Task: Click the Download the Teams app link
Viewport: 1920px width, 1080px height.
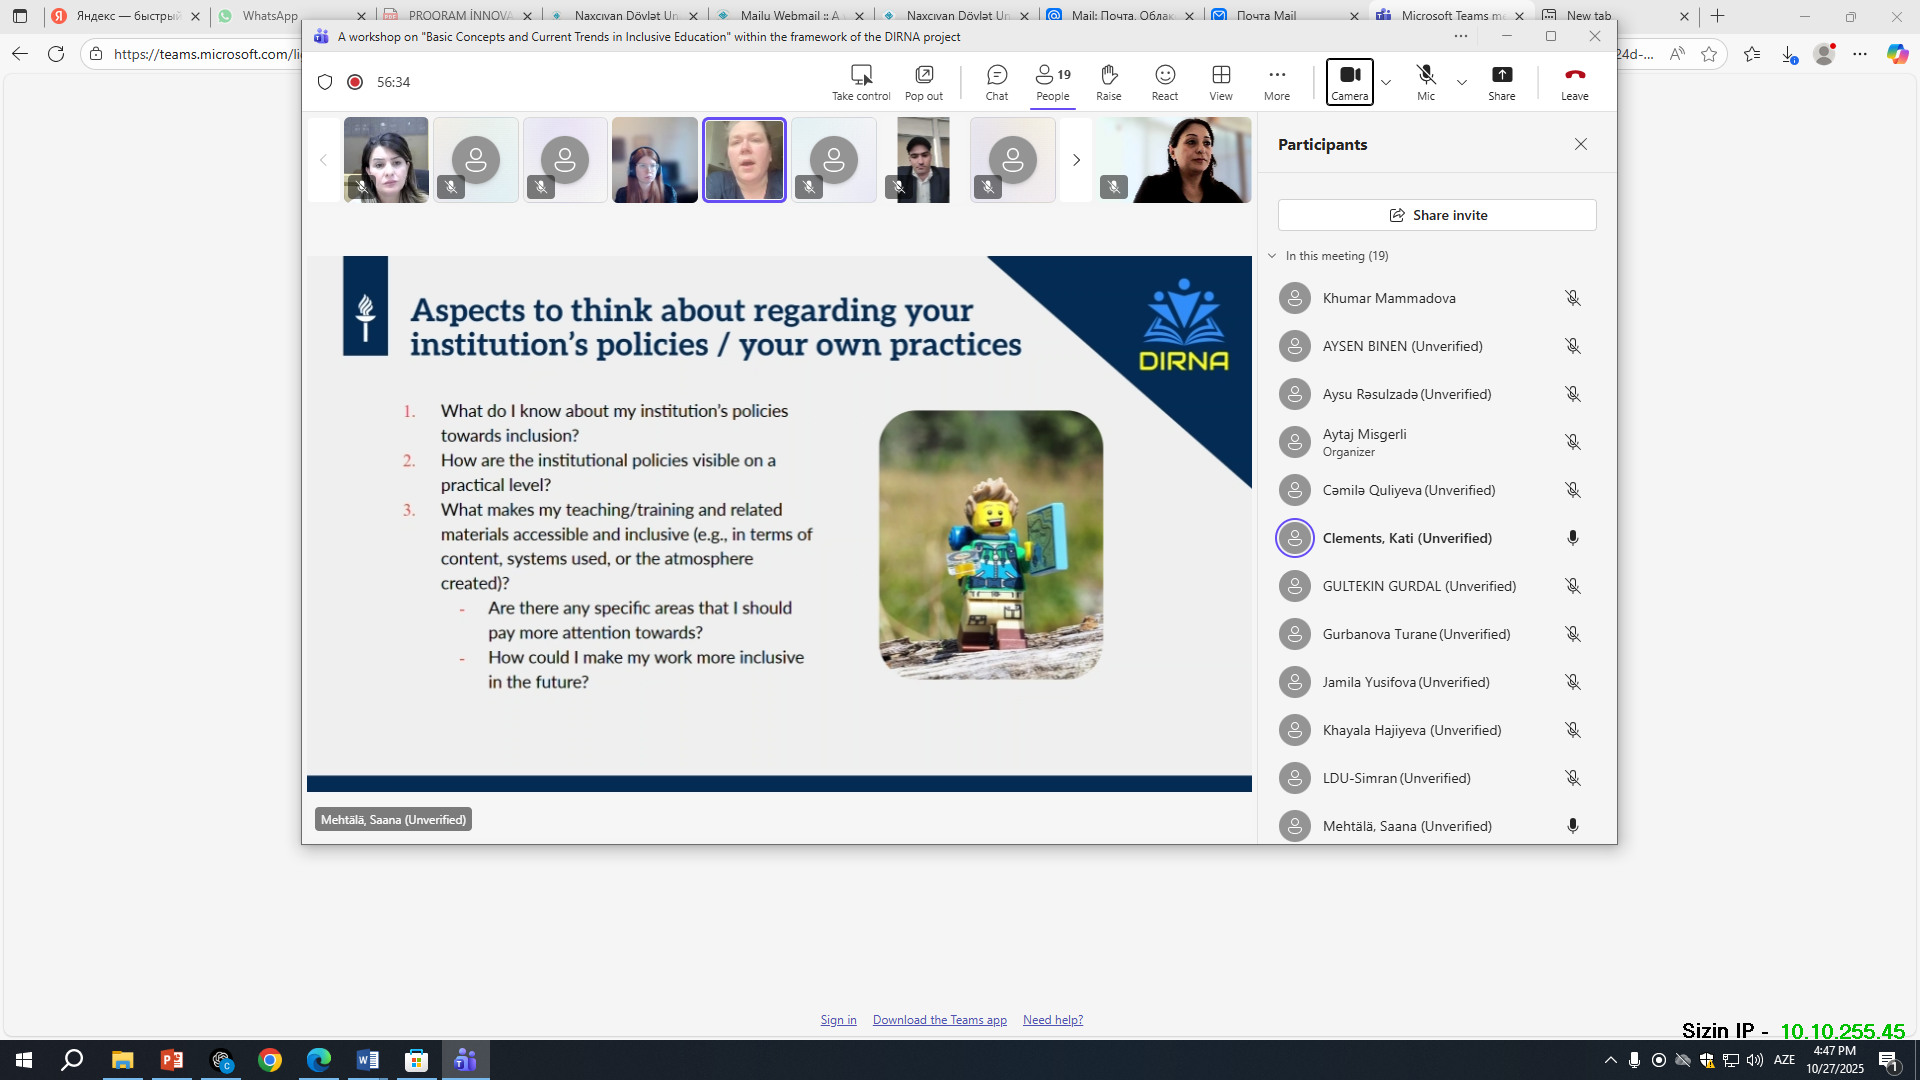Action: click(x=939, y=1020)
